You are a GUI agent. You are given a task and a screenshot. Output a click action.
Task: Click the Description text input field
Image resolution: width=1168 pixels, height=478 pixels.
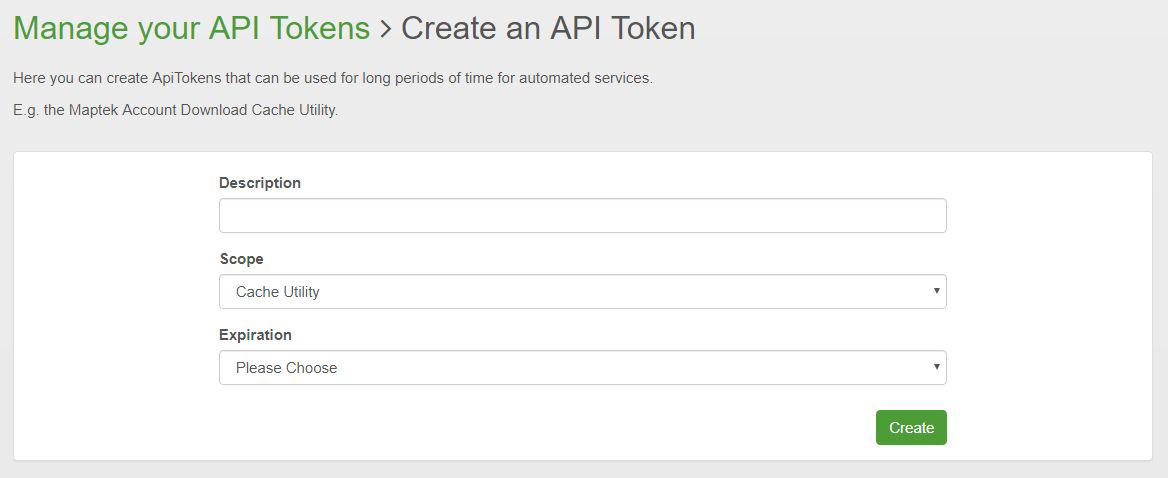582,216
